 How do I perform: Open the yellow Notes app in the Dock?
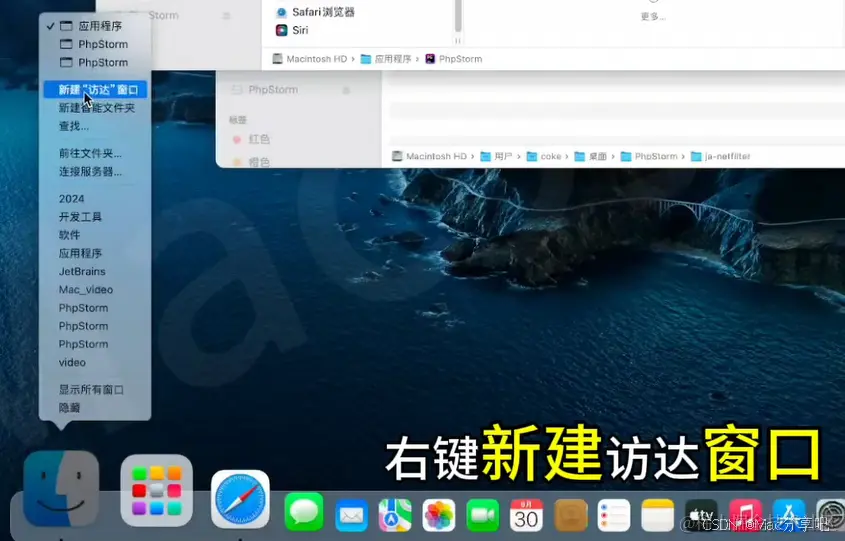coord(657,515)
